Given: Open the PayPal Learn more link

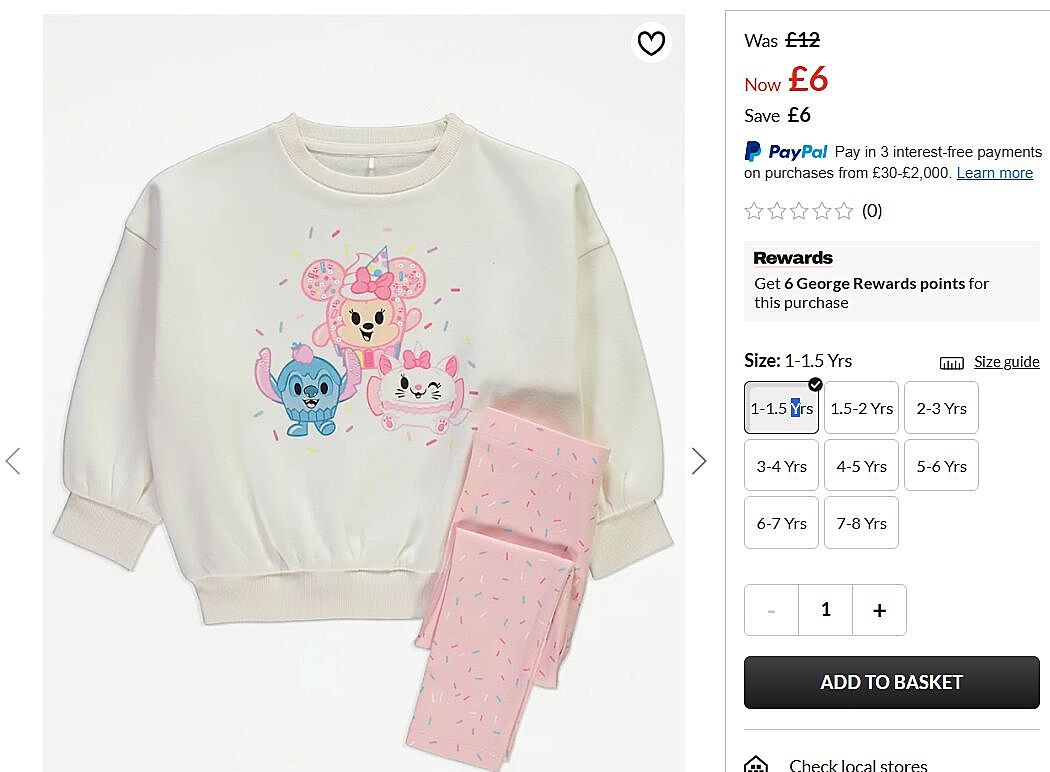Looking at the screenshot, I should click(994, 173).
